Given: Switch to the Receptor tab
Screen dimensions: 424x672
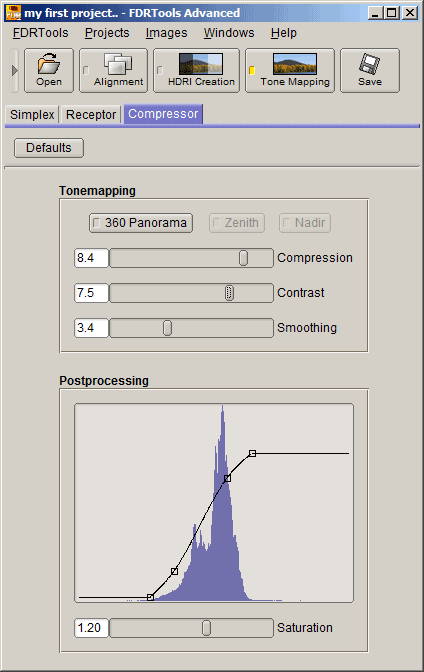Looking at the screenshot, I should [91, 115].
